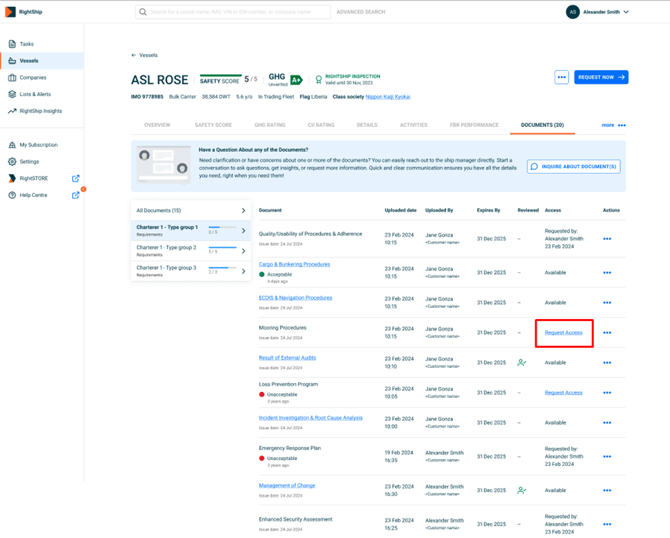
Task: Click the RightShip logo icon
Action: pos(11,12)
